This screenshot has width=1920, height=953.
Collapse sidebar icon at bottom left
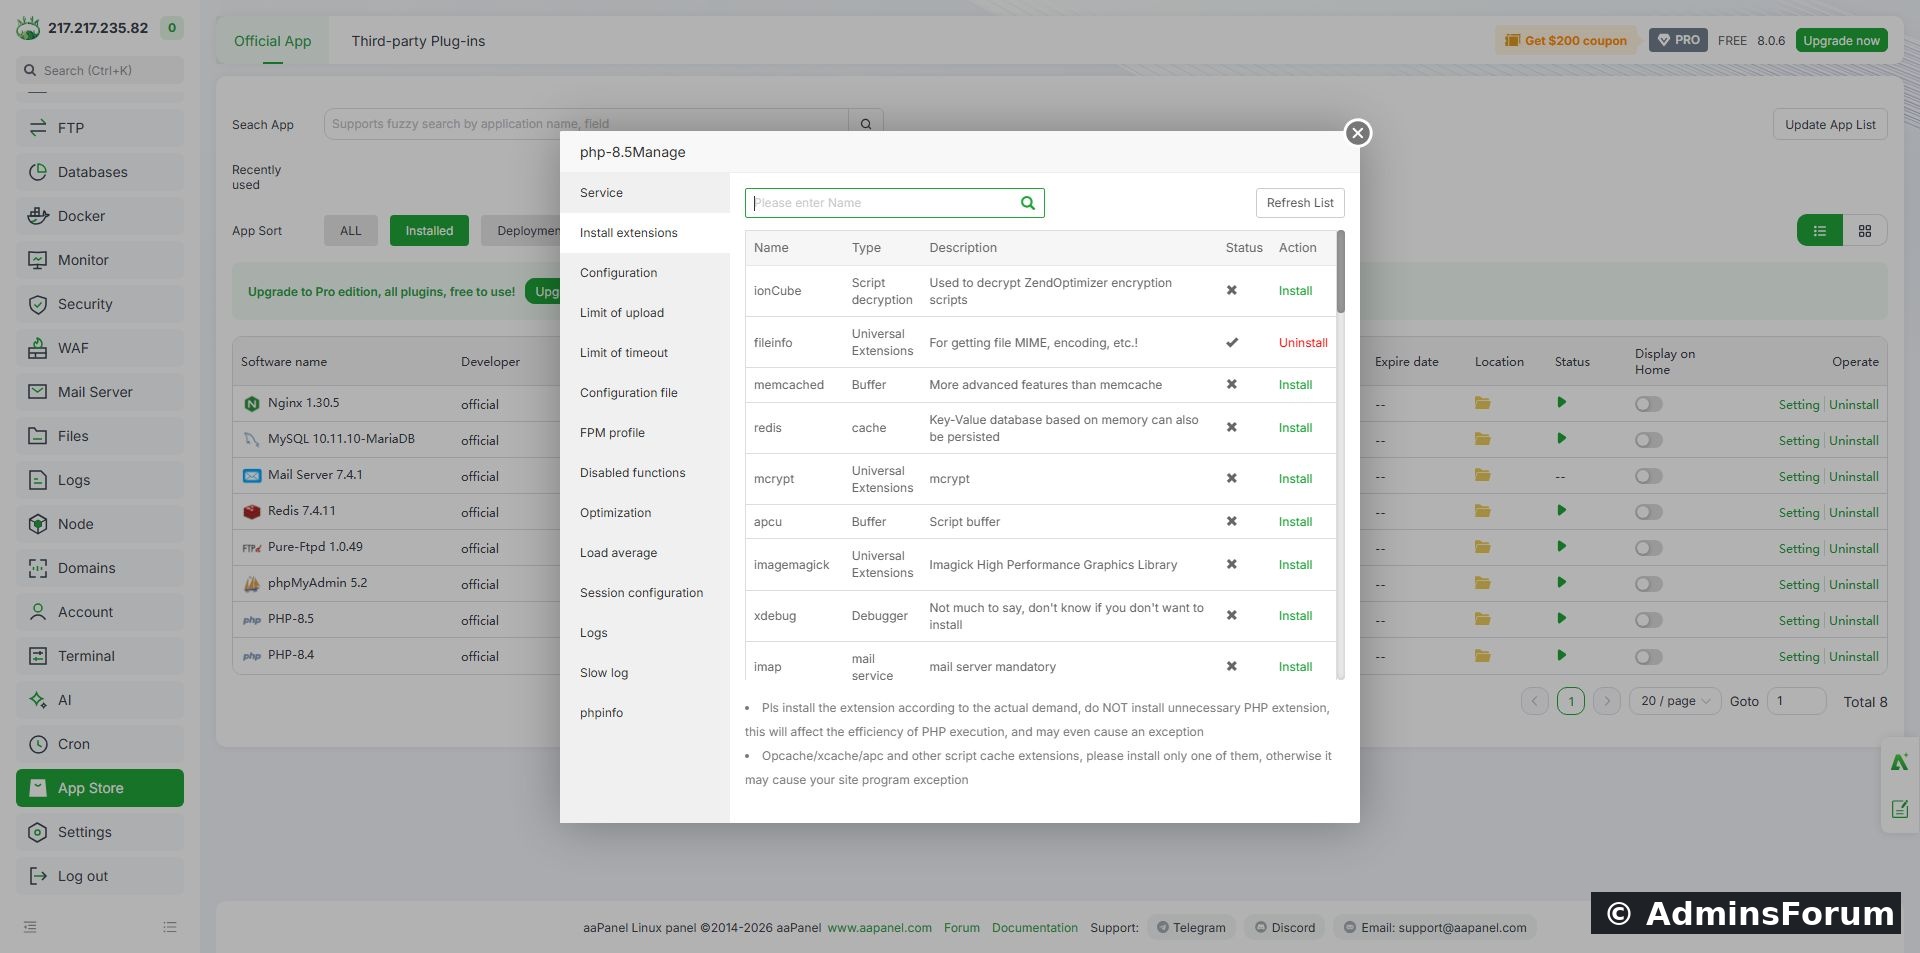point(30,927)
